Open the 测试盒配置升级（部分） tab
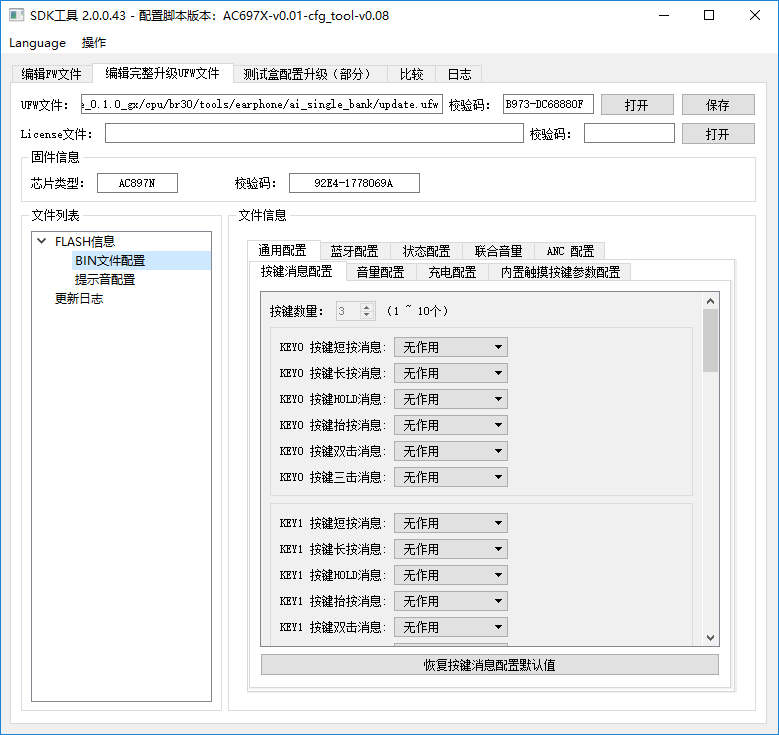Viewport: 779px width, 735px height. 309,74
